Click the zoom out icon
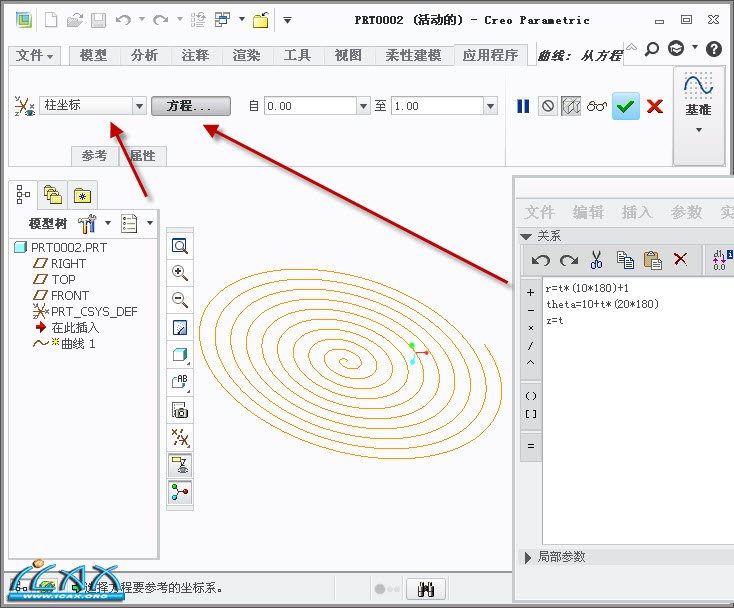 click(180, 300)
